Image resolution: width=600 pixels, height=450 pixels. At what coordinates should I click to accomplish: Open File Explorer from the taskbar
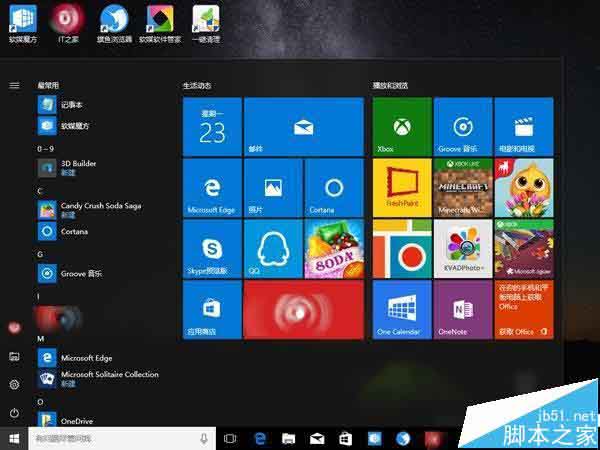289,439
